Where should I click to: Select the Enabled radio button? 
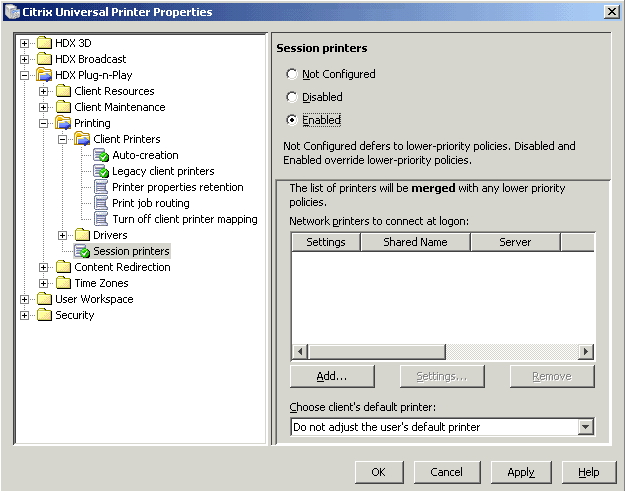[x=292, y=120]
